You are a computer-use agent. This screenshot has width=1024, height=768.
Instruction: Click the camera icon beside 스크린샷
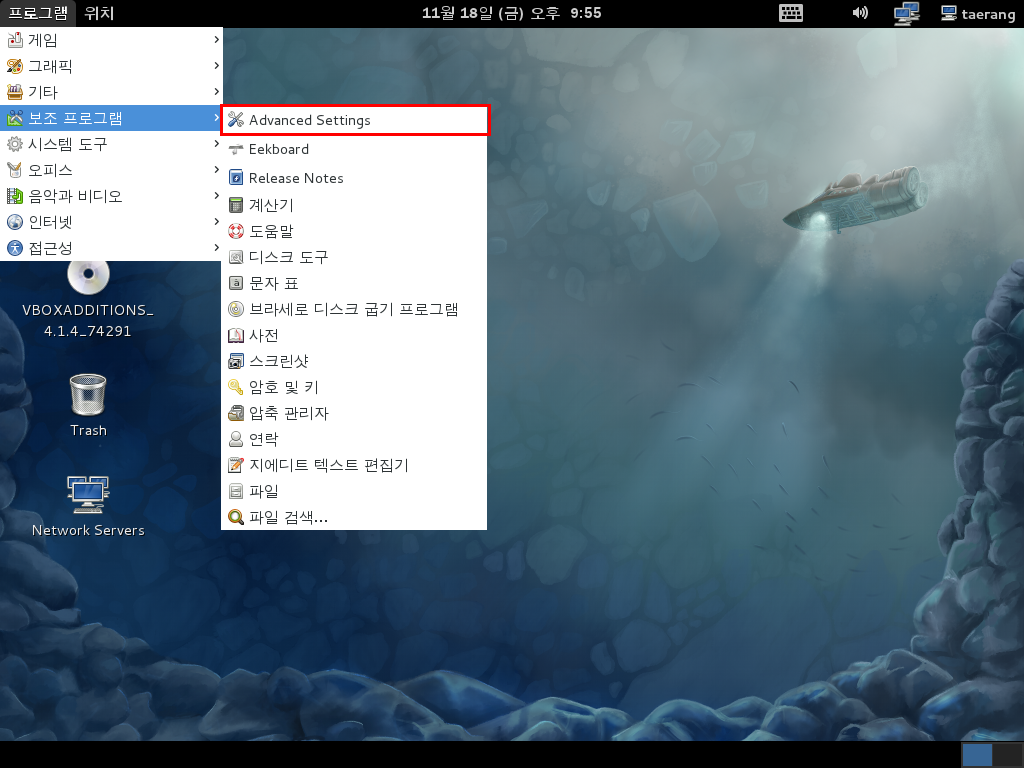pyautogui.click(x=236, y=361)
